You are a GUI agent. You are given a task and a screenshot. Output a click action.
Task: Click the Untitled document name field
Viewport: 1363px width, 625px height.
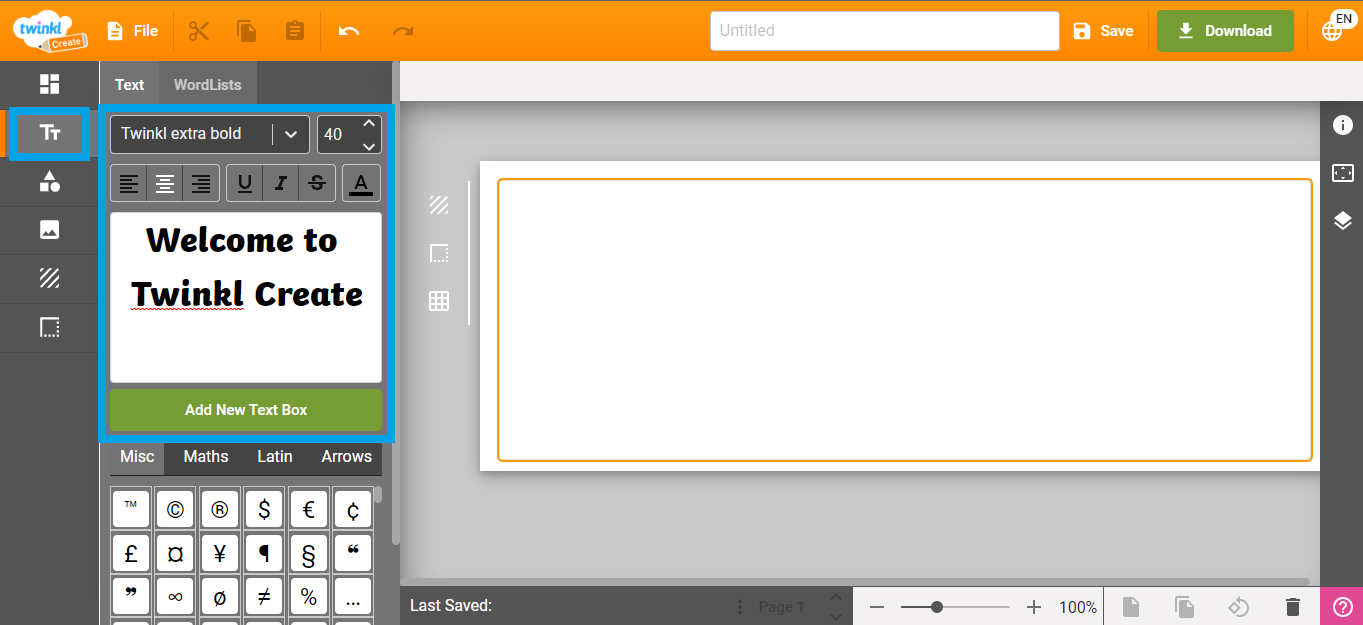click(884, 31)
